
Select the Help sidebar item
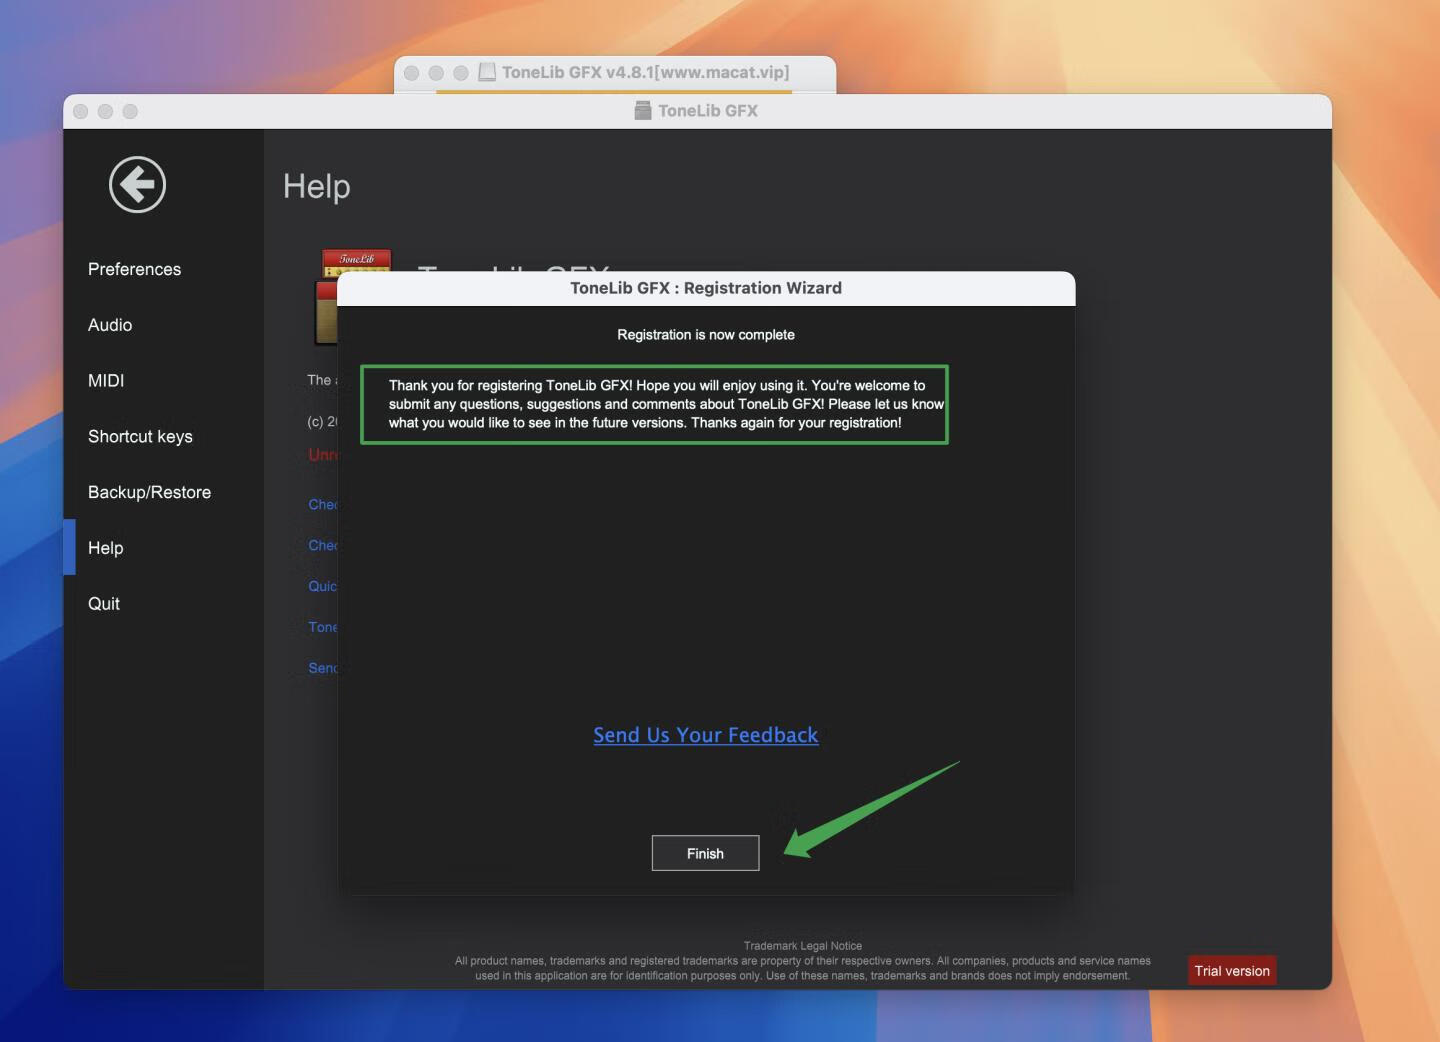pos(105,548)
